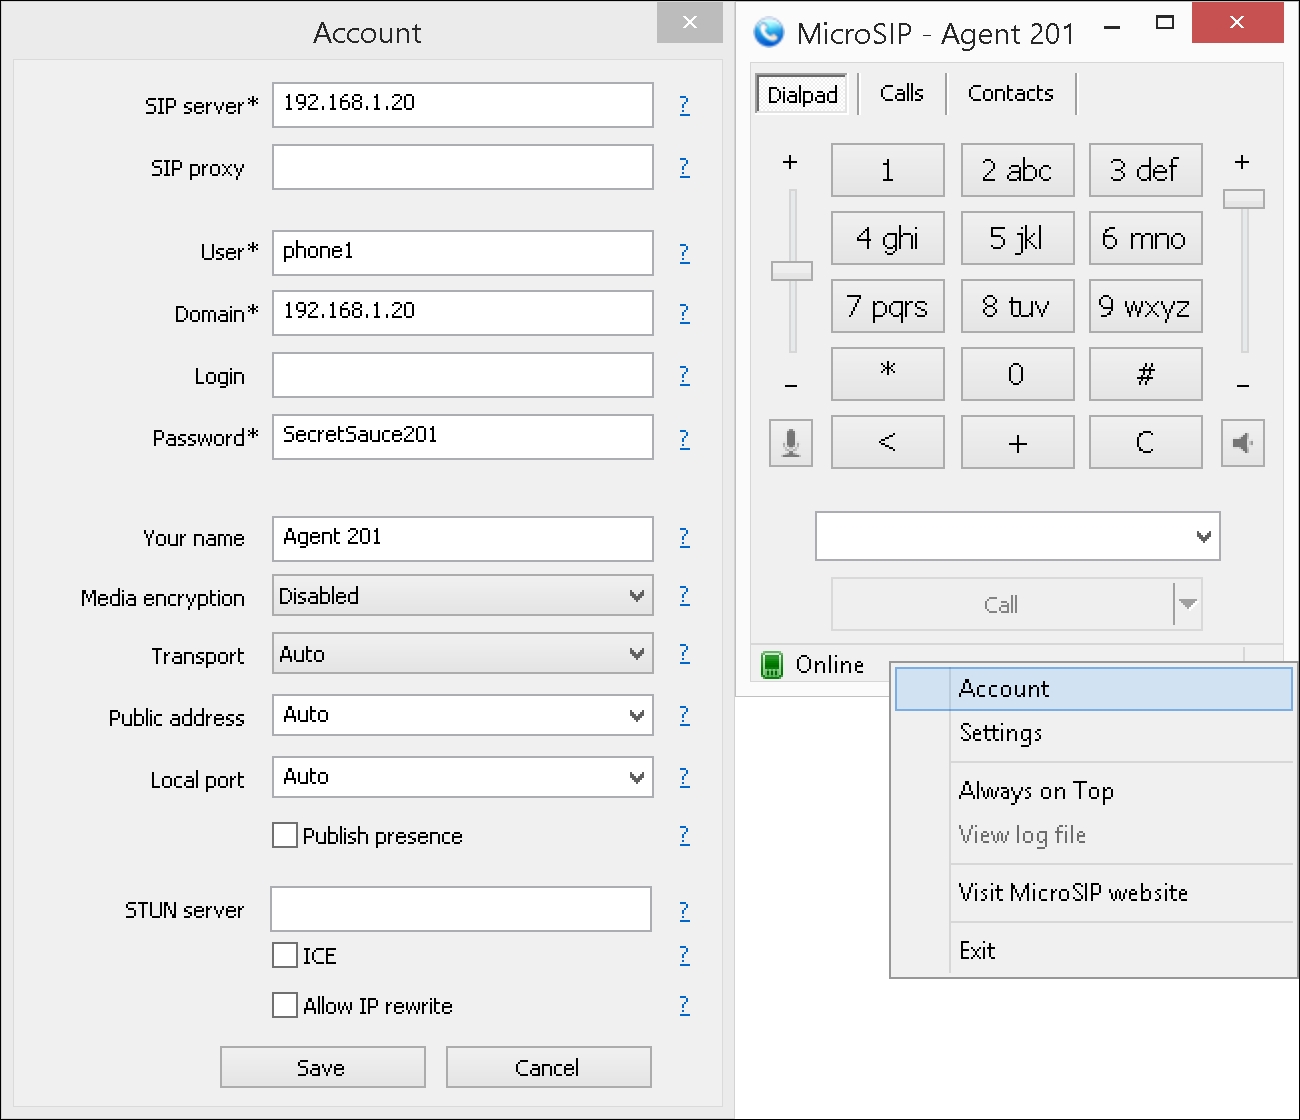This screenshot has width=1300, height=1120.
Task: Click the # key on the dialpad
Action: (x=1146, y=374)
